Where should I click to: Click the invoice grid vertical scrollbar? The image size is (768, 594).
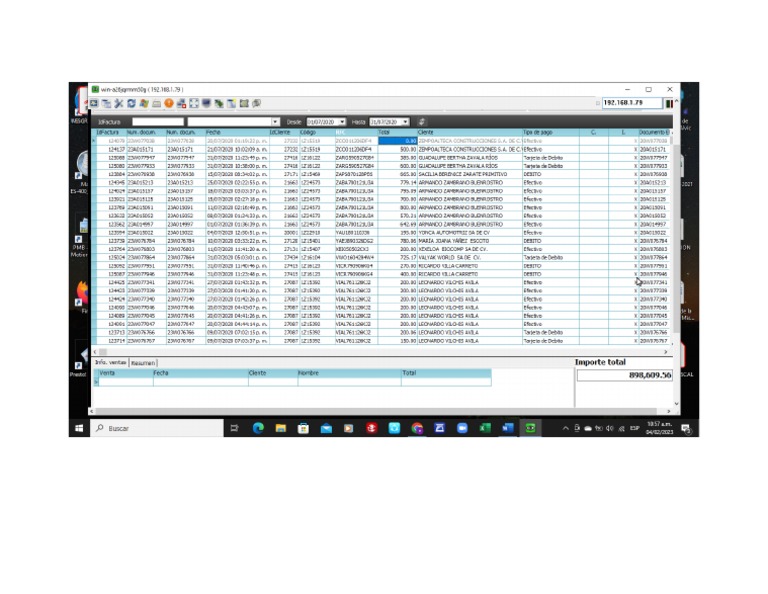coord(672,240)
